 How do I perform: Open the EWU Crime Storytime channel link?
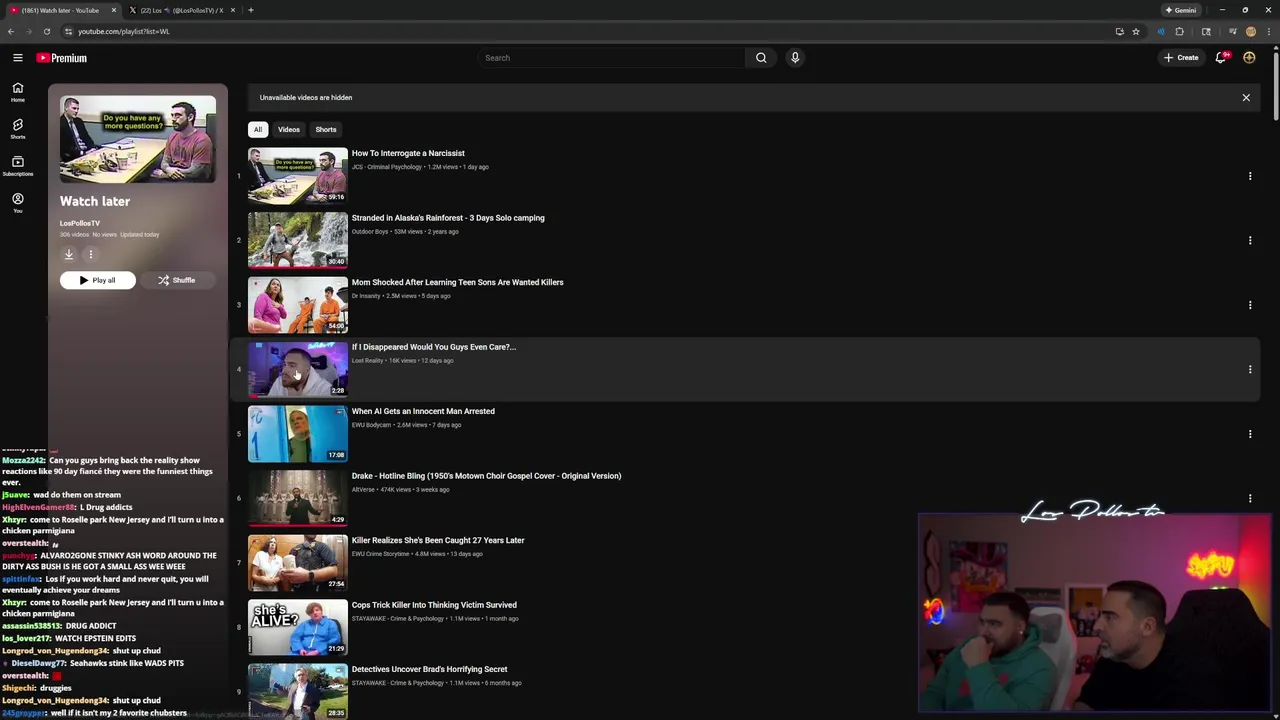click(381, 554)
